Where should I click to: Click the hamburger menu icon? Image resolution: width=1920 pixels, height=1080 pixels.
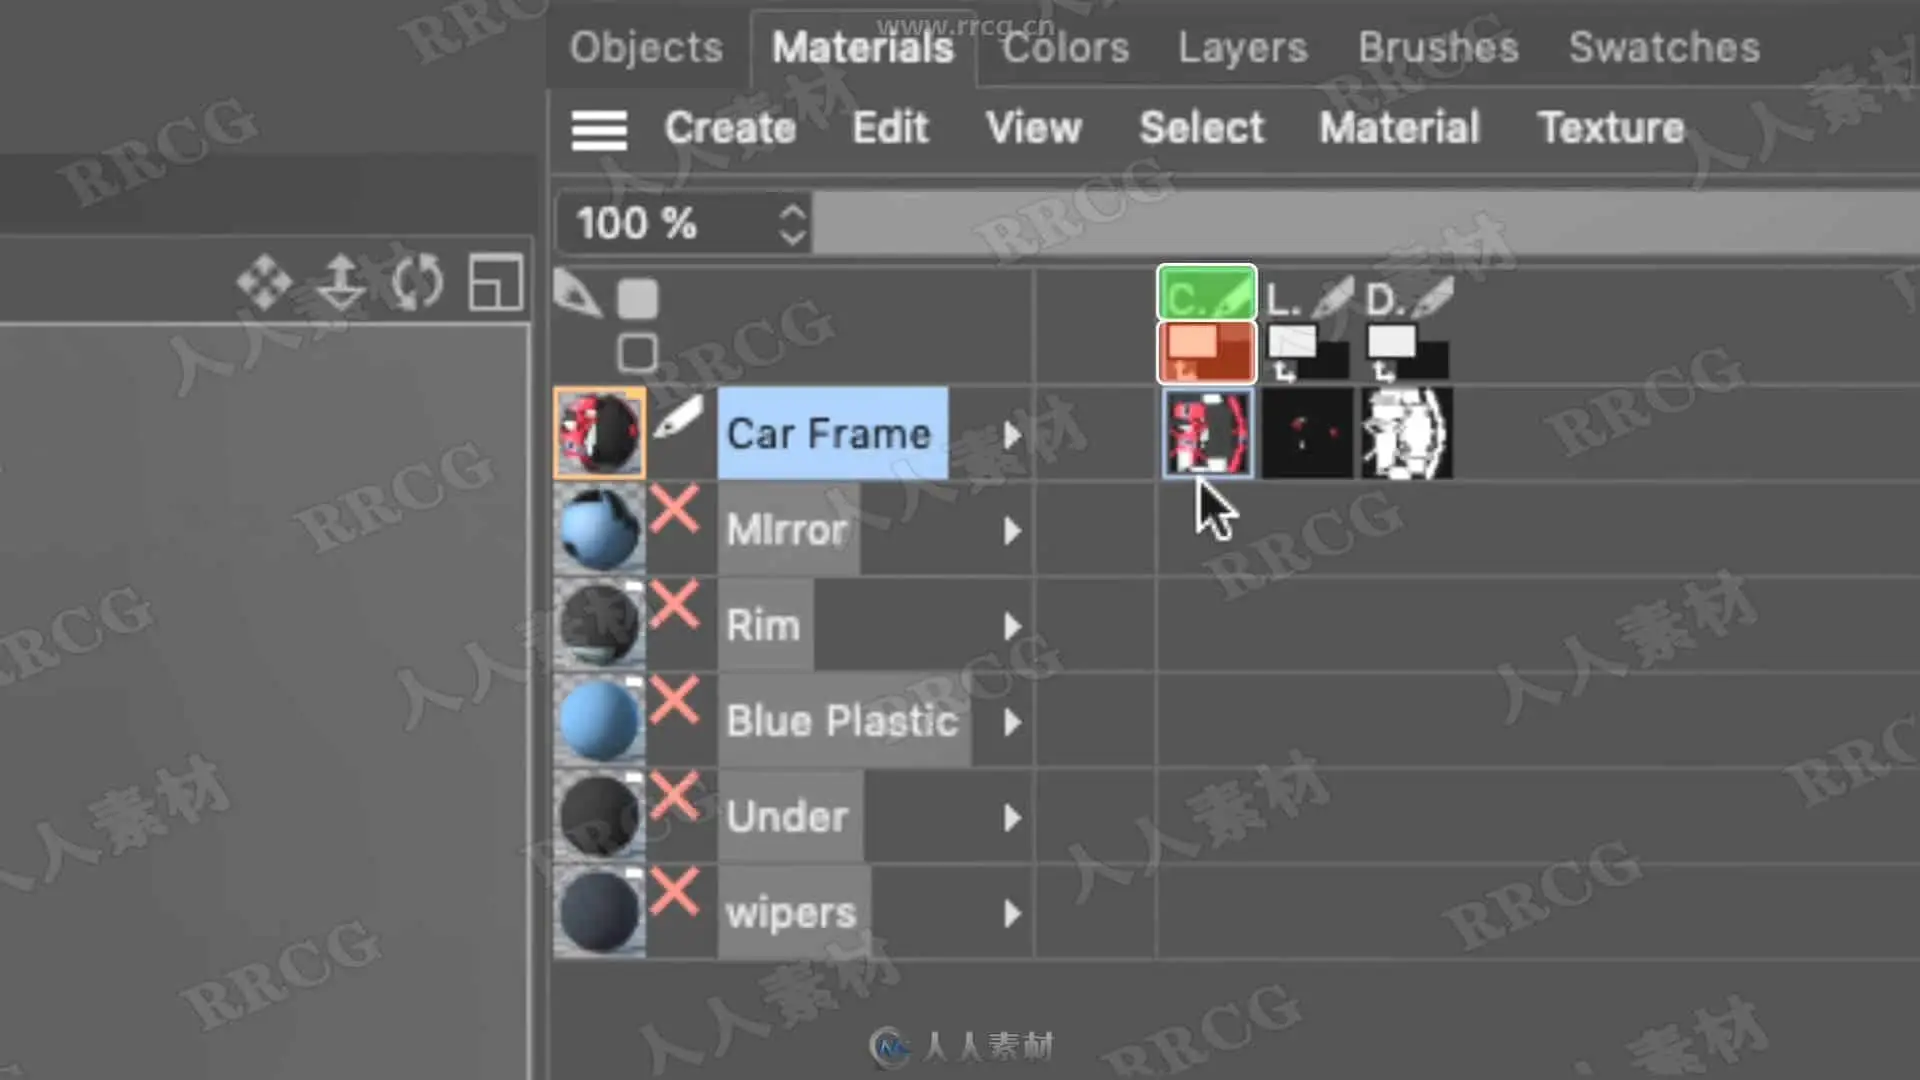click(x=599, y=130)
